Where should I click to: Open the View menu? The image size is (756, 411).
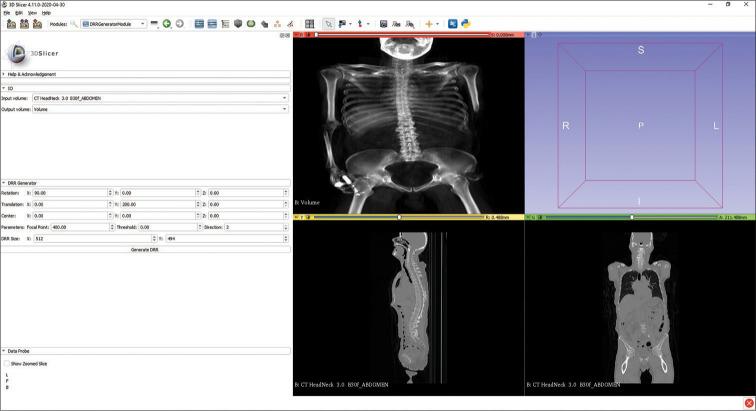click(x=32, y=12)
